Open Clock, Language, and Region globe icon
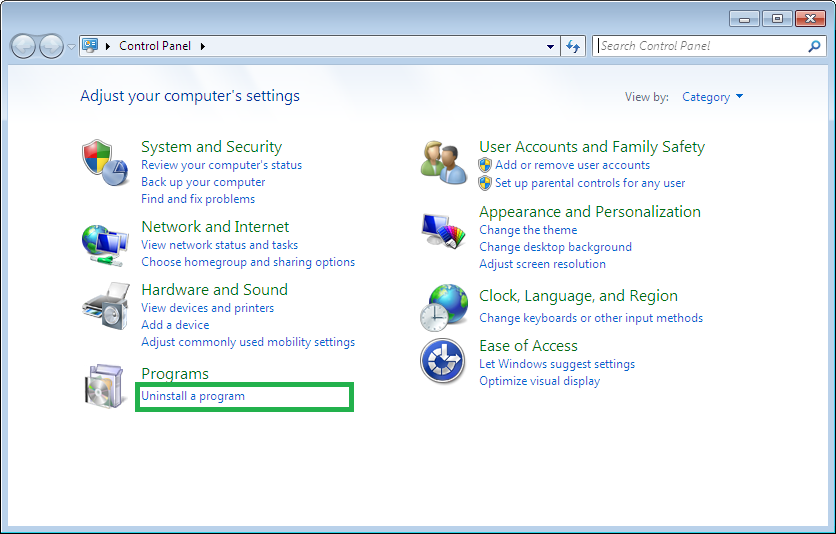The width and height of the screenshot is (836, 534). [x=444, y=308]
